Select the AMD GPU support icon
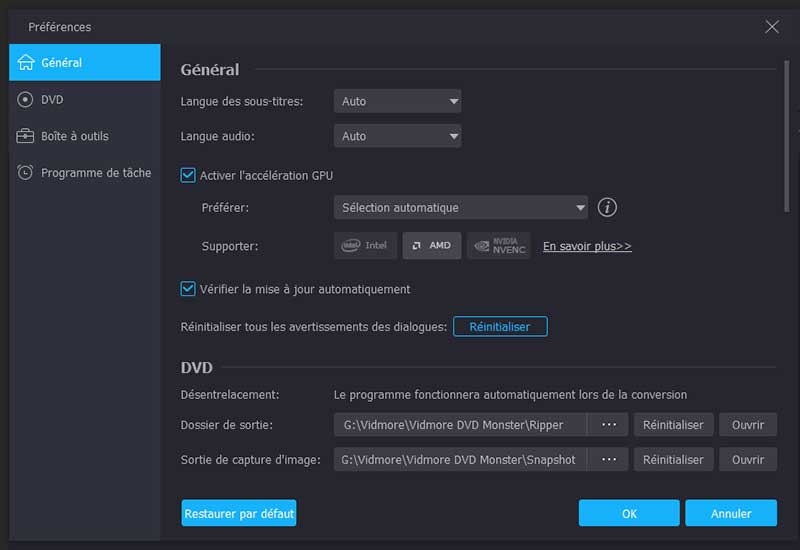The width and height of the screenshot is (800, 550). coord(432,246)
